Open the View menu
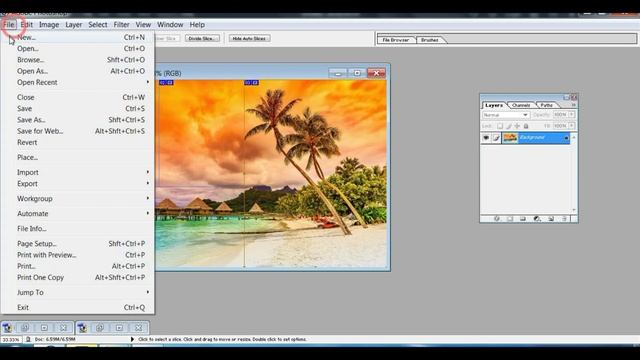Image resolution: width=640 pixels, height=360 pixels. (143, 24)
